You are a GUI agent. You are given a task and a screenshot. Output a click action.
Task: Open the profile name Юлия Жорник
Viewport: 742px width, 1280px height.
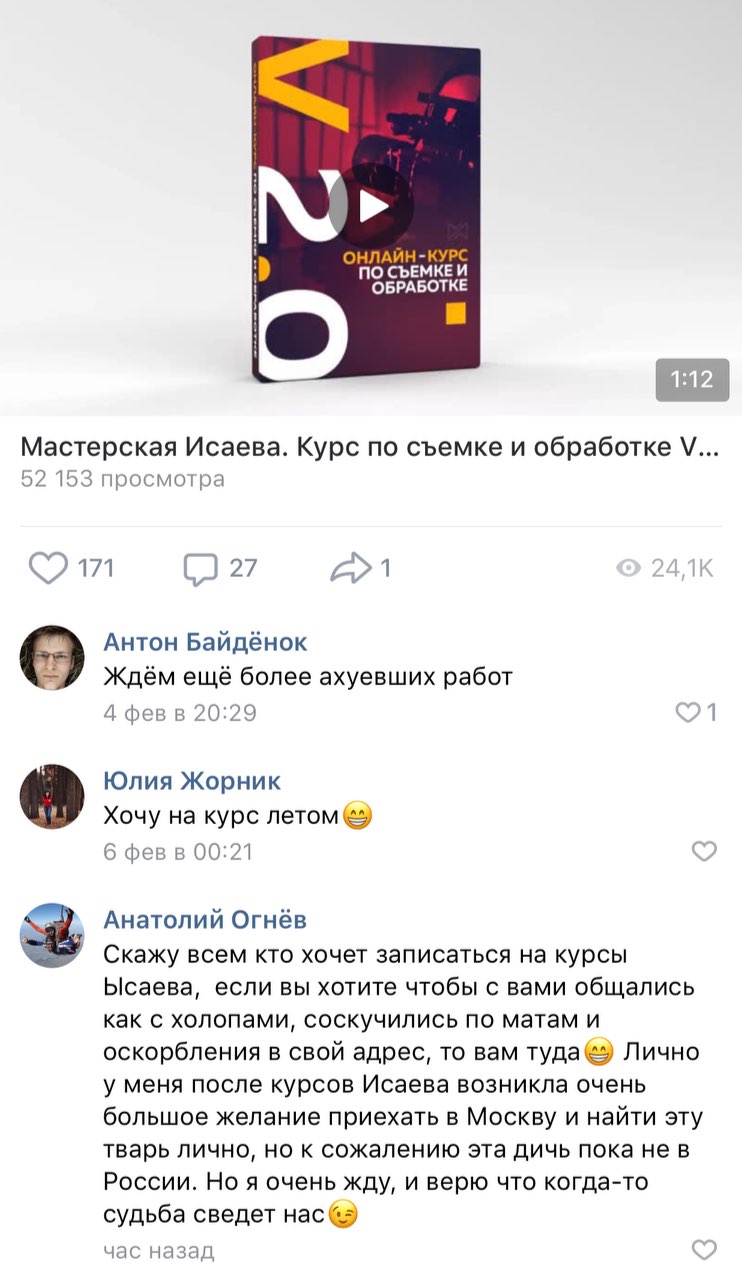point(193,780)
